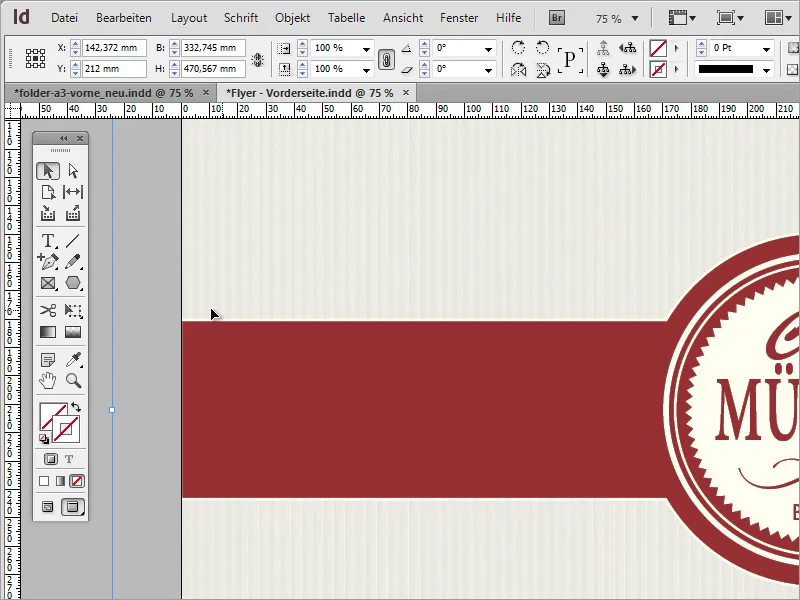800x600 pixels.
Task: Select the Type tool
Action: [48, 241]
